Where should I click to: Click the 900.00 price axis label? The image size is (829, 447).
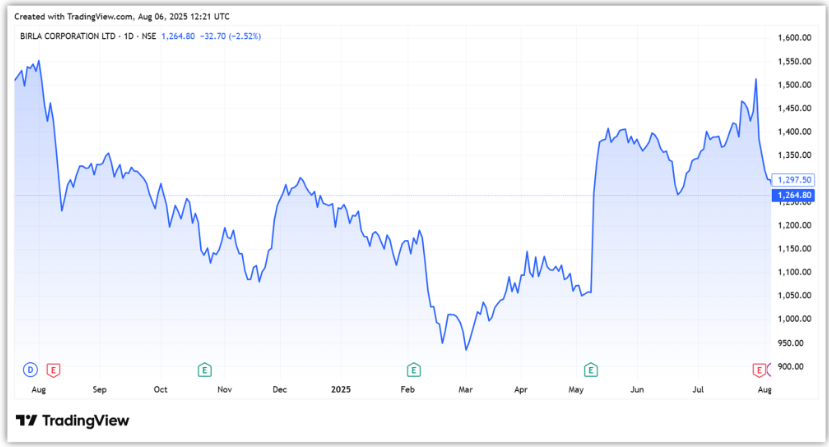click(792, 366)
